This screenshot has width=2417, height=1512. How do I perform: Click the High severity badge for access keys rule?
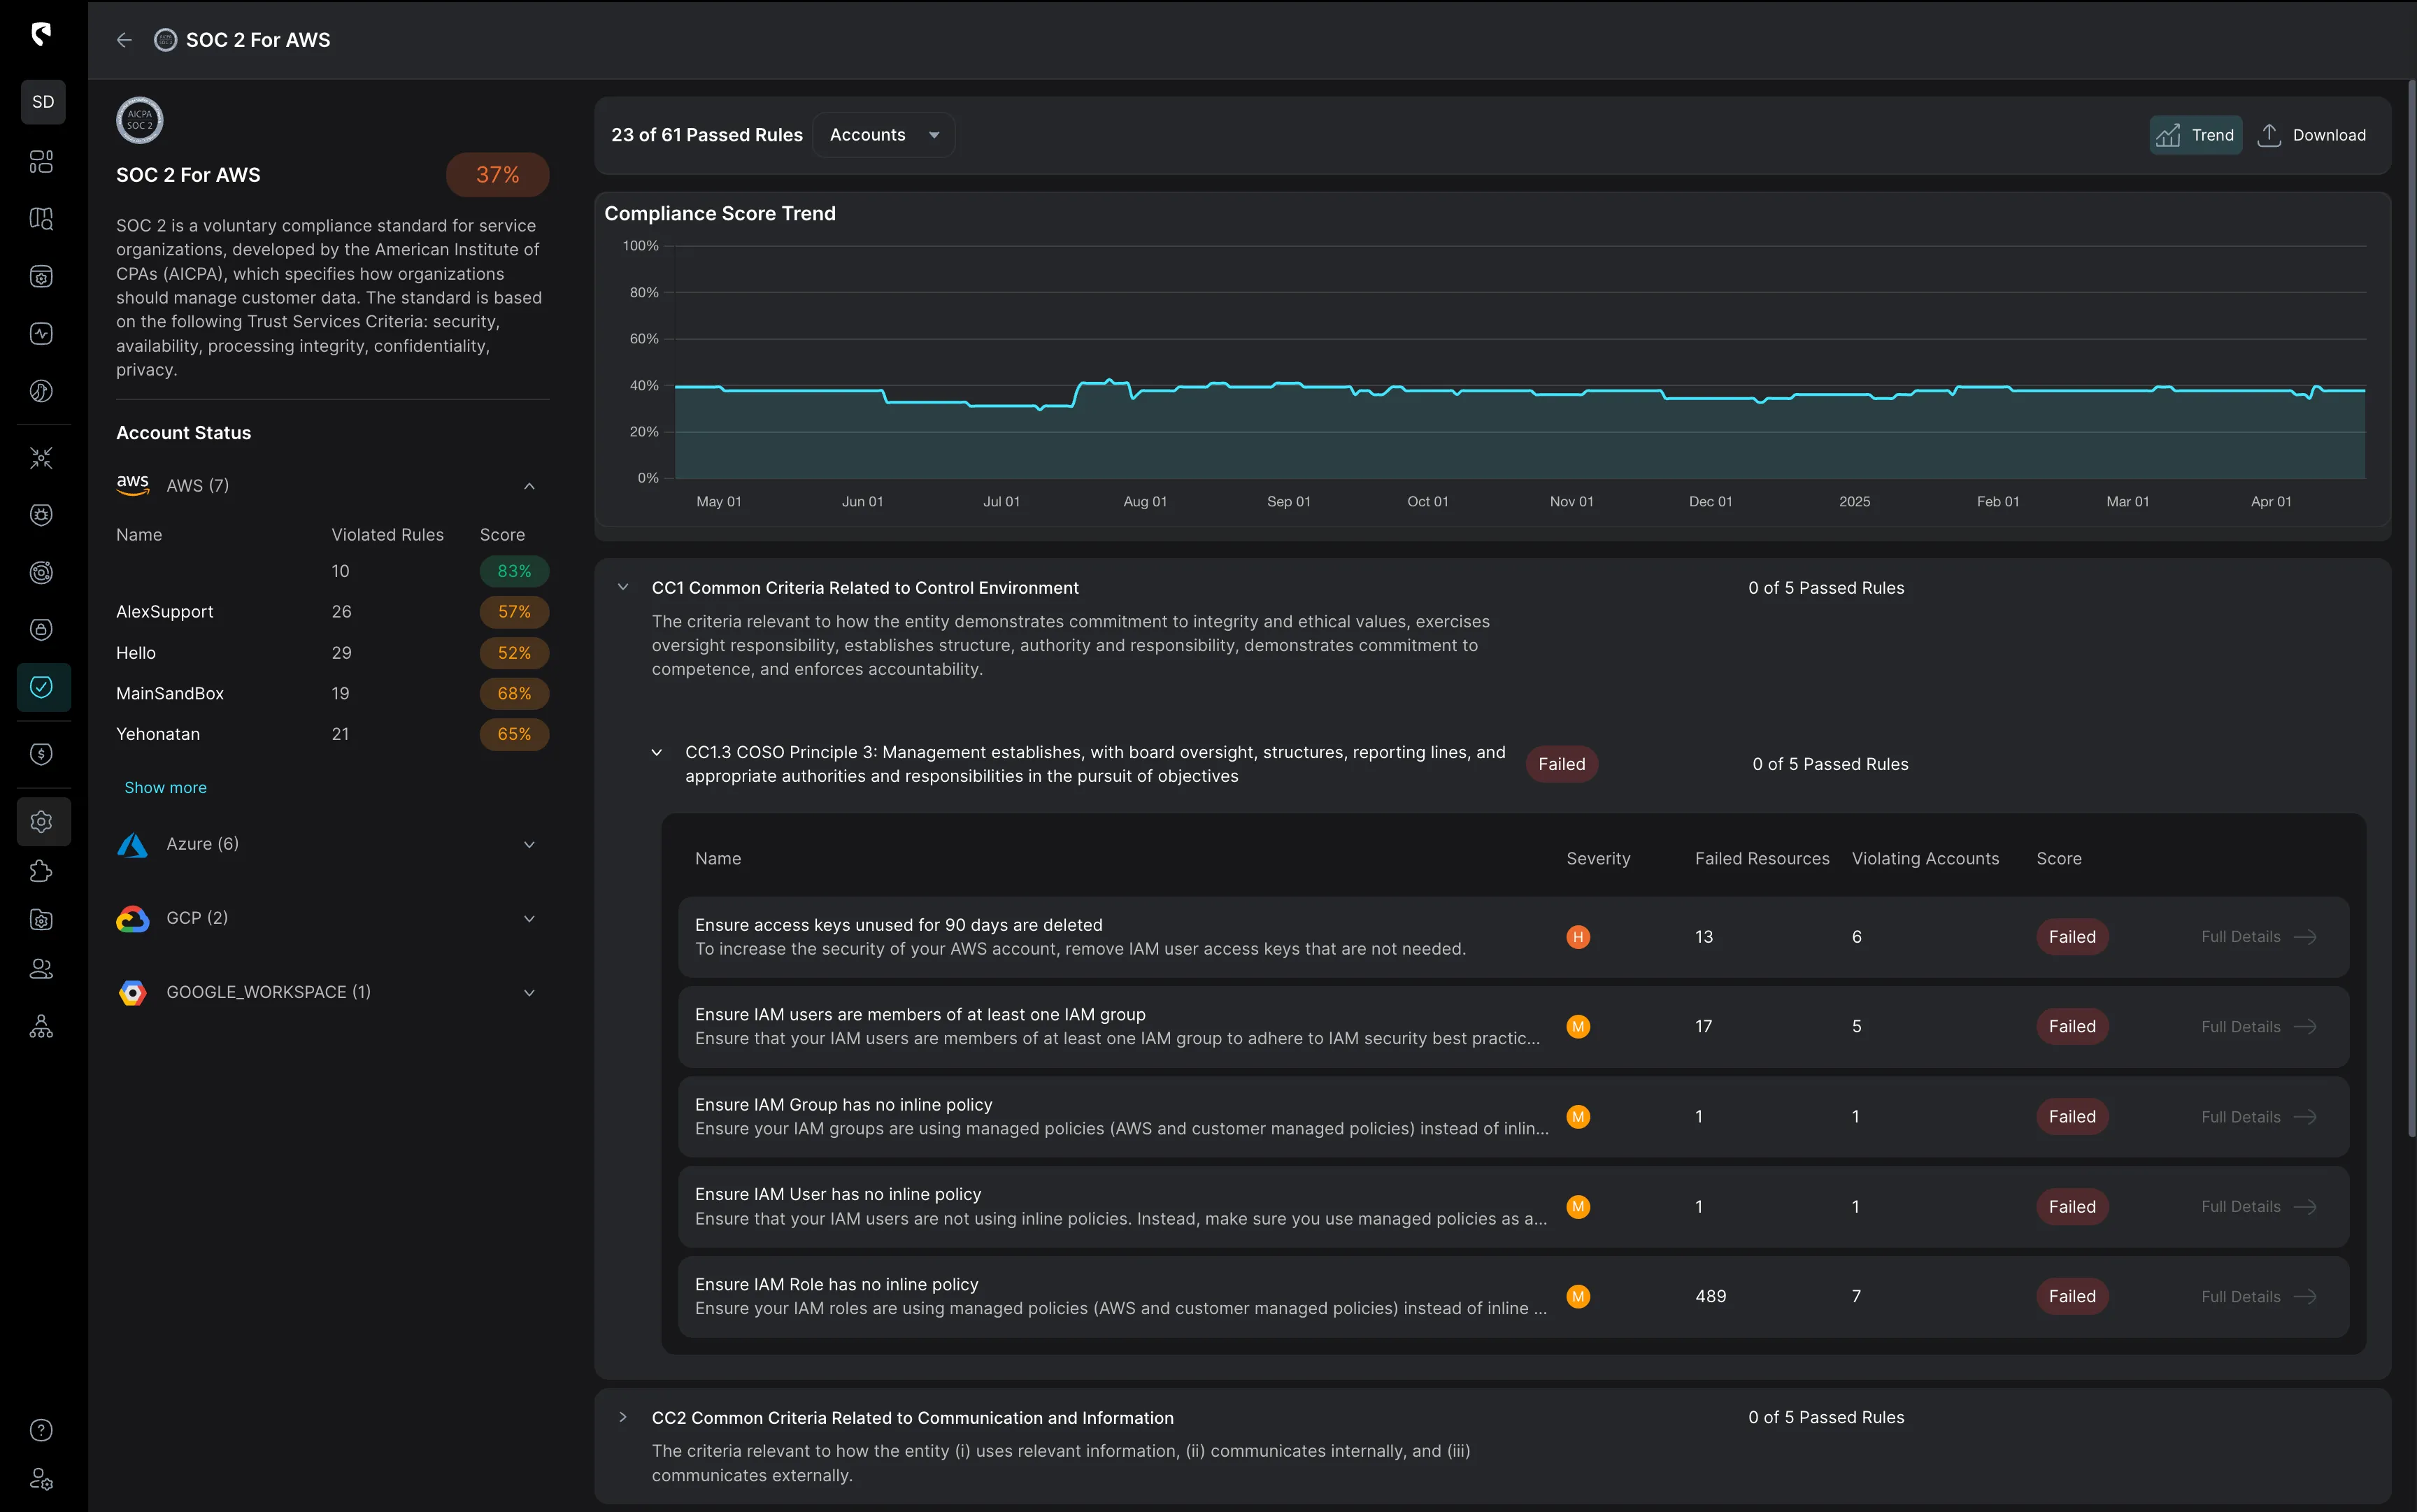[x=1578, y=937]
